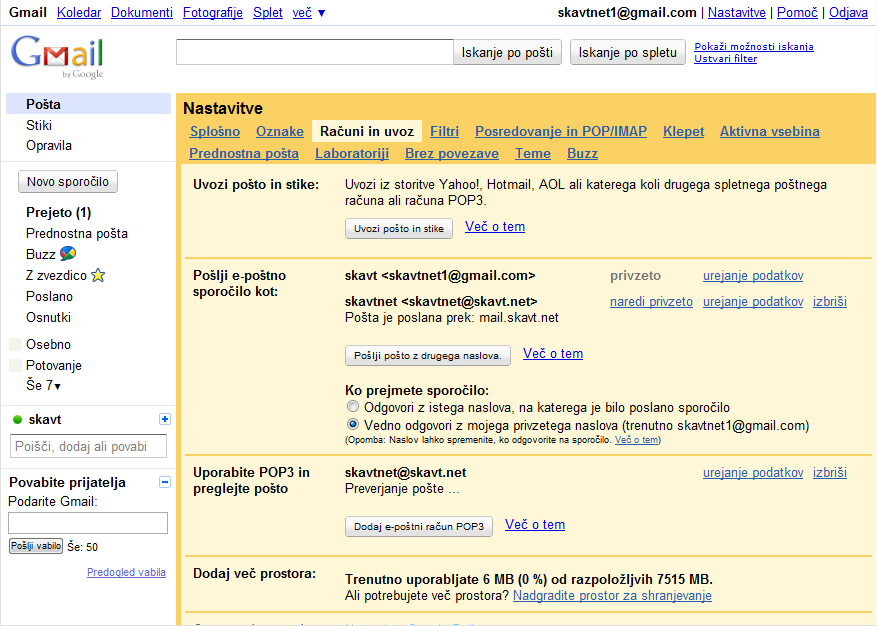Select 'Odgovori z istega naslova' radio button
The height and width of the screenshot is (626, 877).
tap(352, 406)
